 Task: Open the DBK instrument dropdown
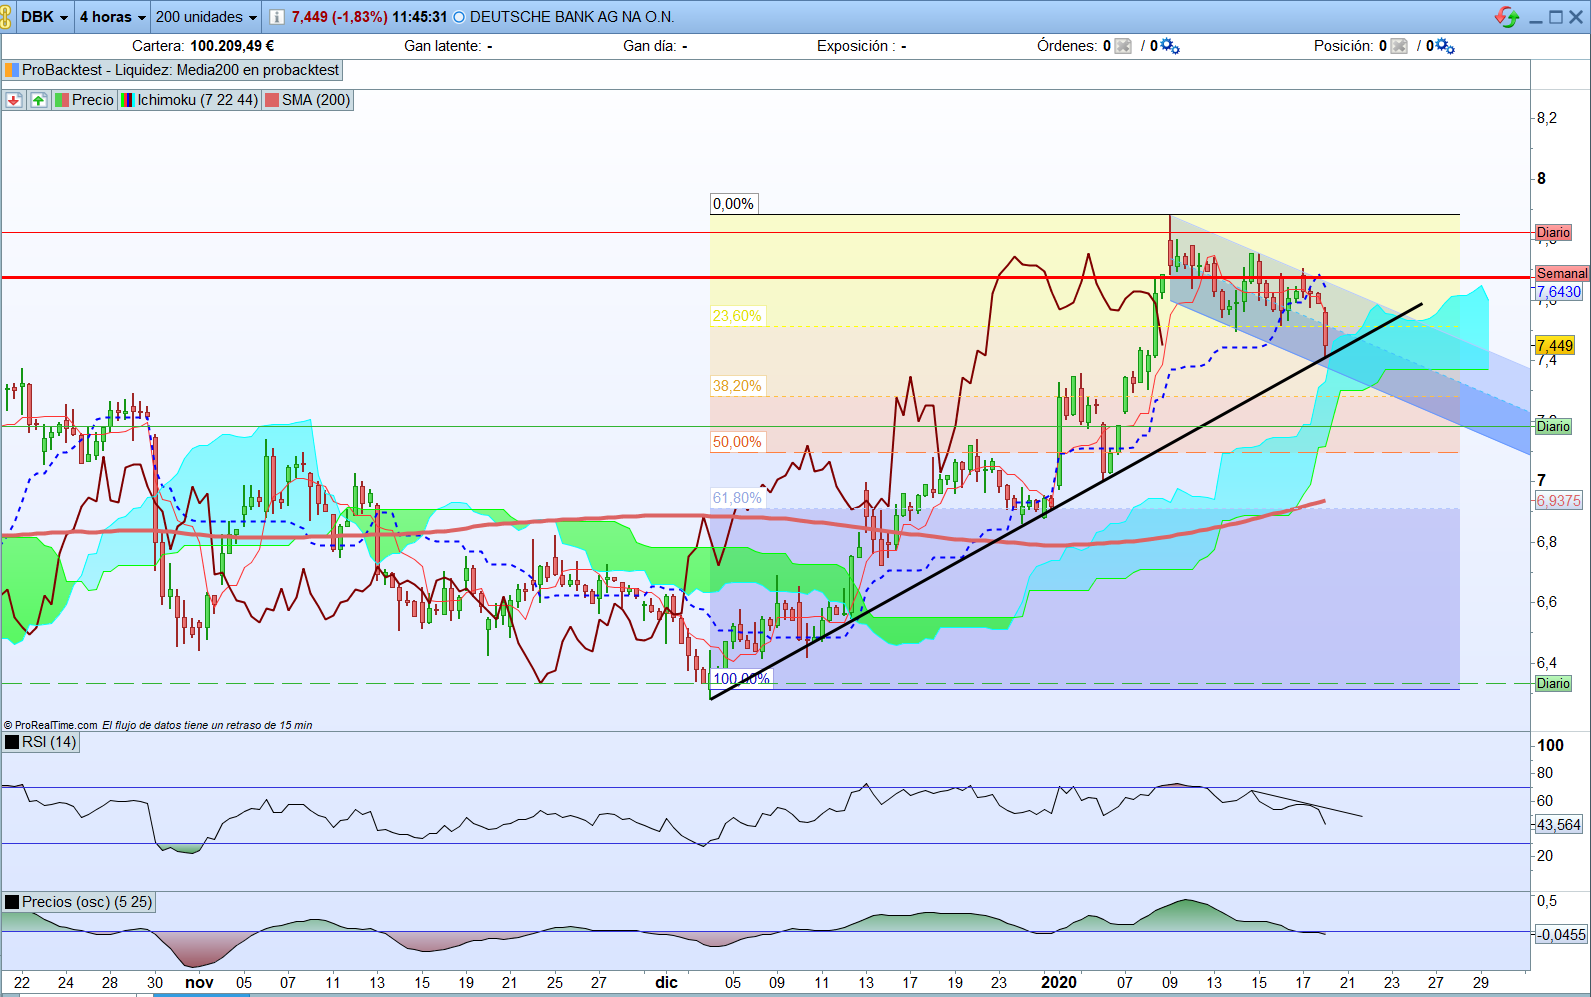44,17
